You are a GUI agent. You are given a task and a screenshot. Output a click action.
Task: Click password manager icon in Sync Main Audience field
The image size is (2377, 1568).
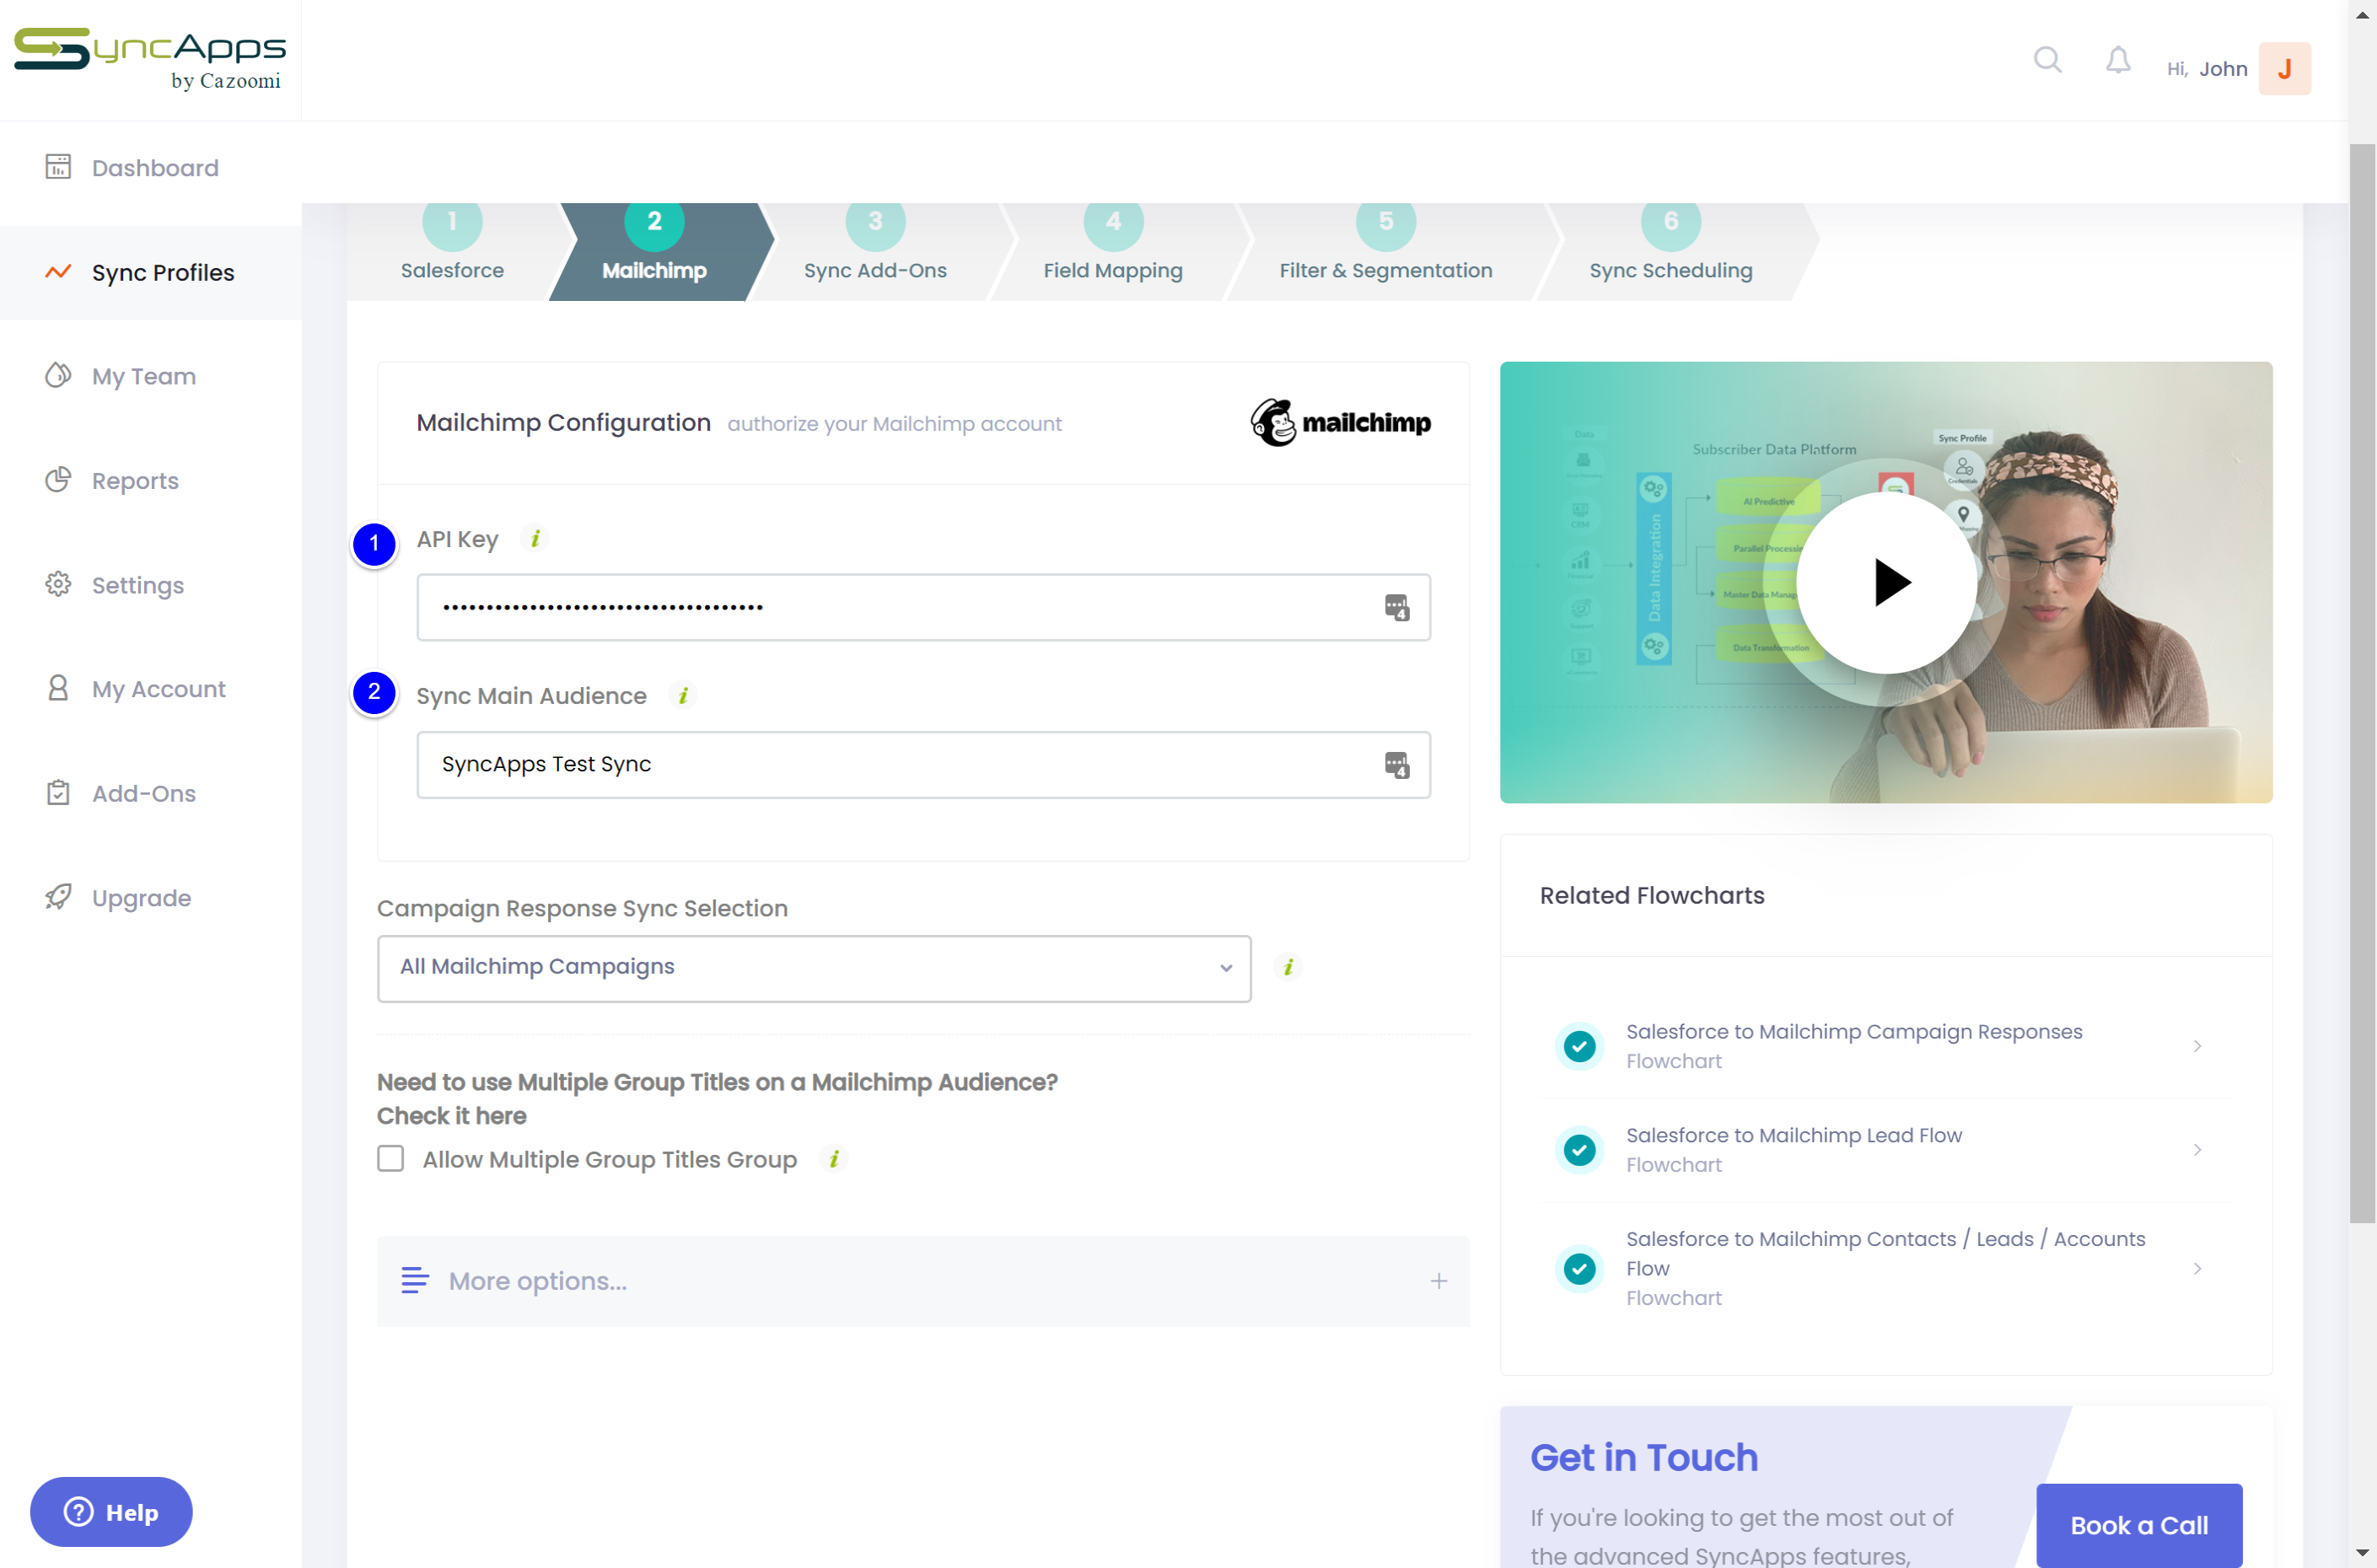[1397, 765]
